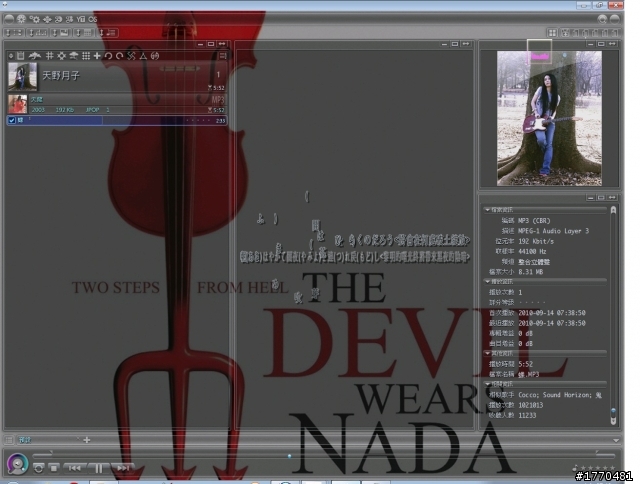This screenshot has height=484, width=640.
Task: Click the small diamond icon before the notepad
Action: (x=11, y=56)
